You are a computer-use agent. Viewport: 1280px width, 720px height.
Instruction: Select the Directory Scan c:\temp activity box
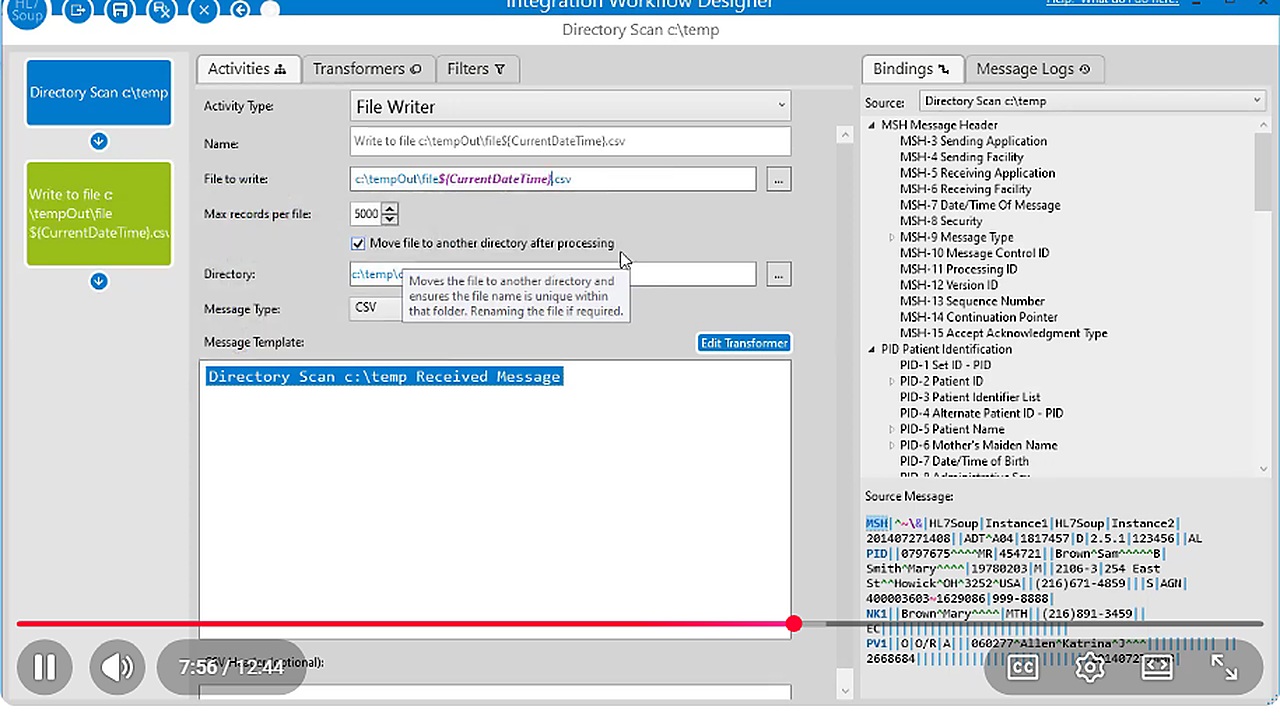[99, 92]
